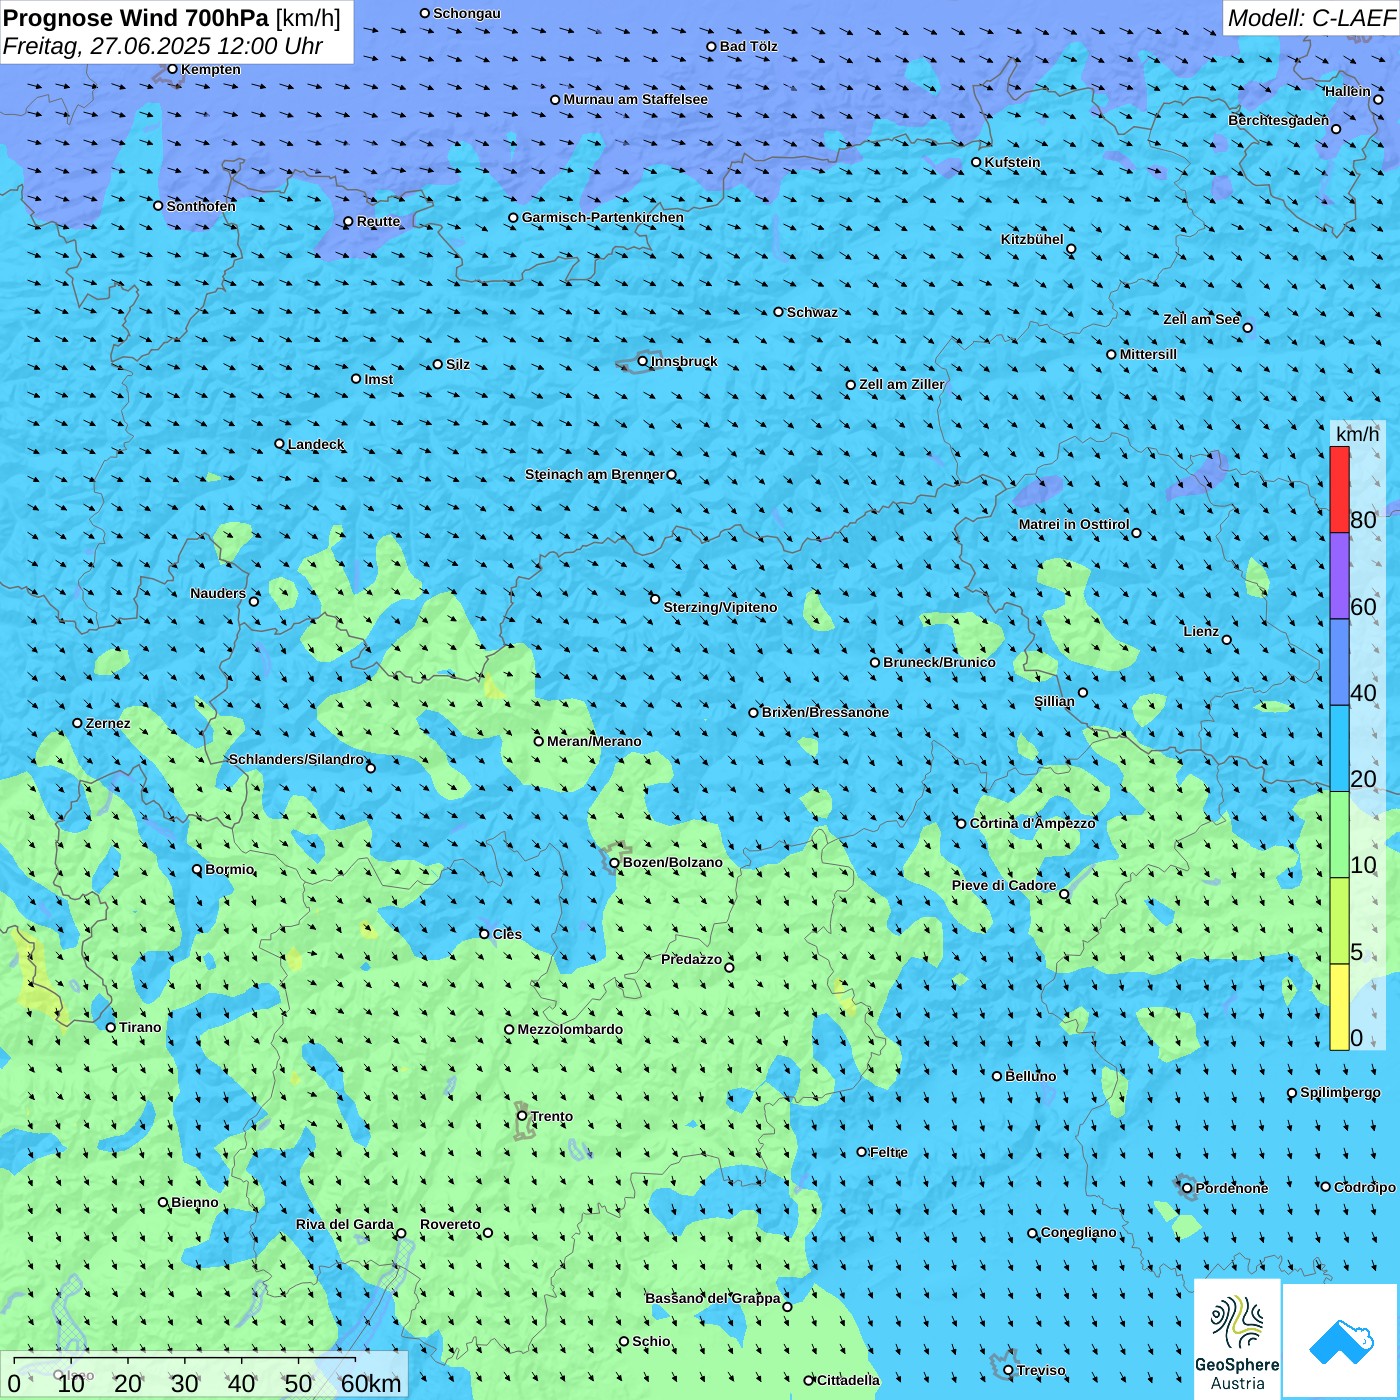The image size is (1400, 1400).
Task: Click the date 'Freitag, 27.06.2025 12:00 Uhr'
Action: (x=163, y=46)
